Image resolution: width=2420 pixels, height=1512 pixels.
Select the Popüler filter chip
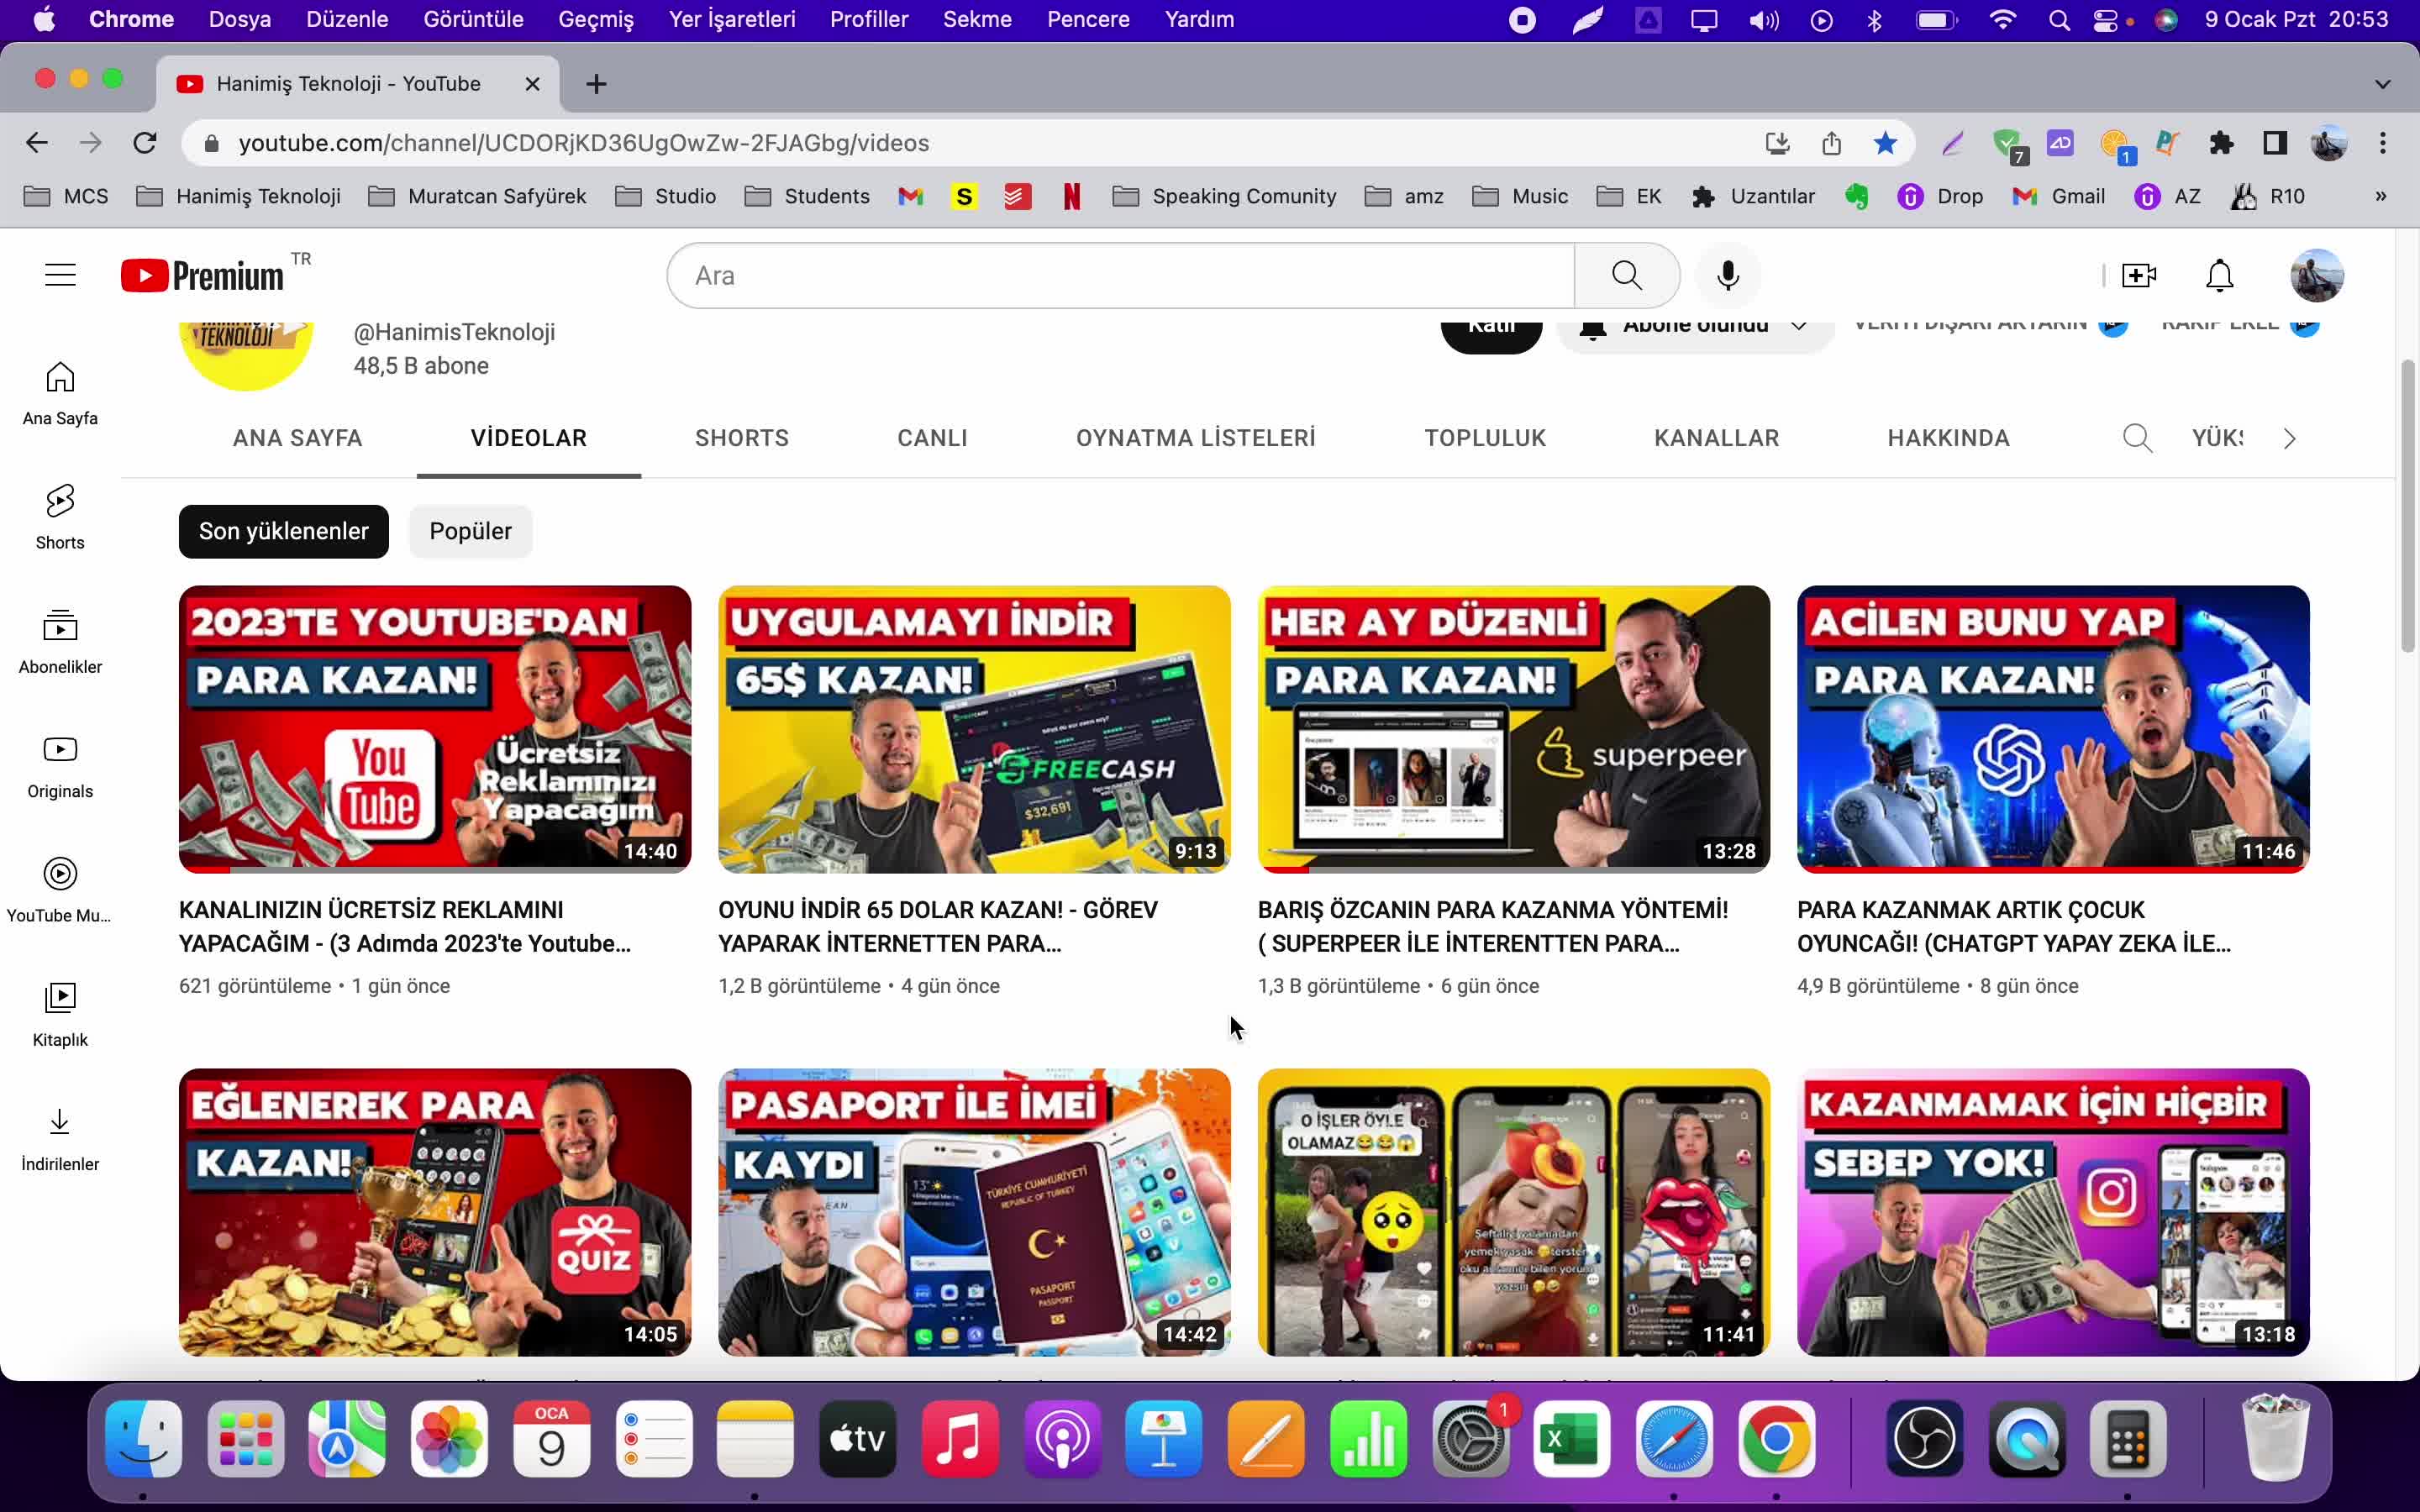tap(470, 531)
